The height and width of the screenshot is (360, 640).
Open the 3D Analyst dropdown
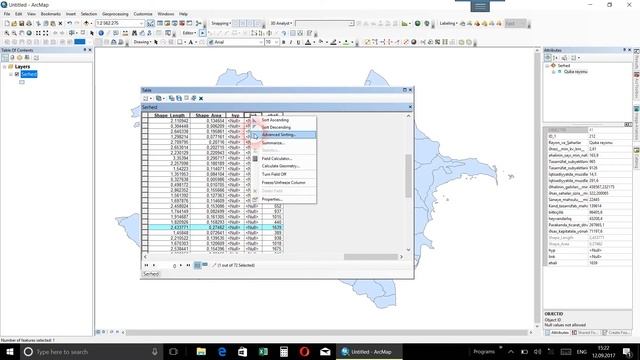[x=281, y=24]
